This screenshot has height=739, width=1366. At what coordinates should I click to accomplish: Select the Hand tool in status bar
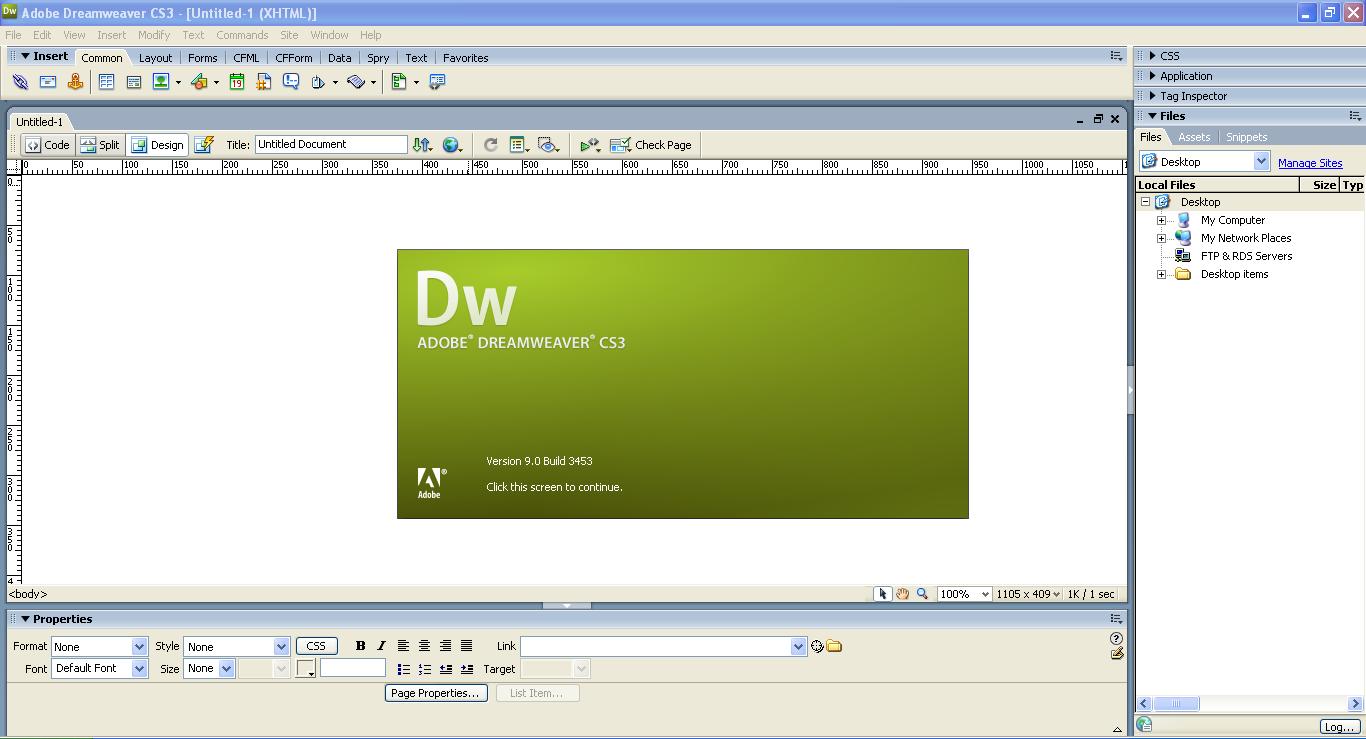tap(902, 594)
